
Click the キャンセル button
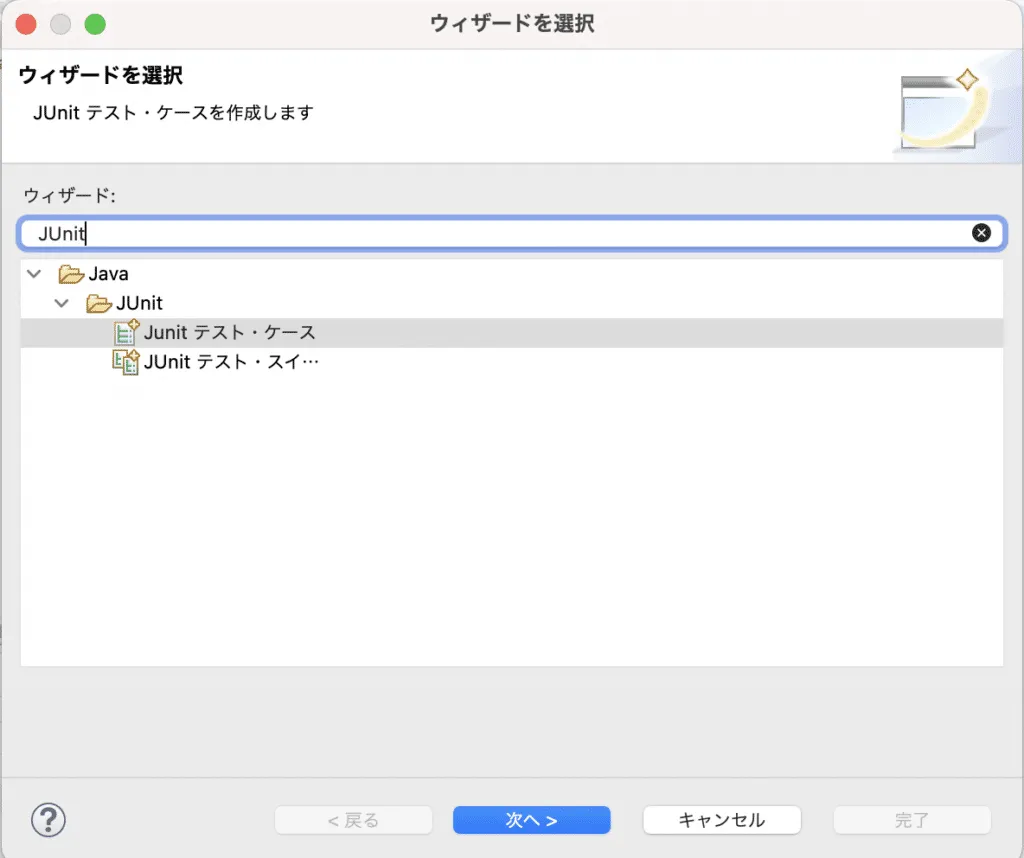pos(722,820)
